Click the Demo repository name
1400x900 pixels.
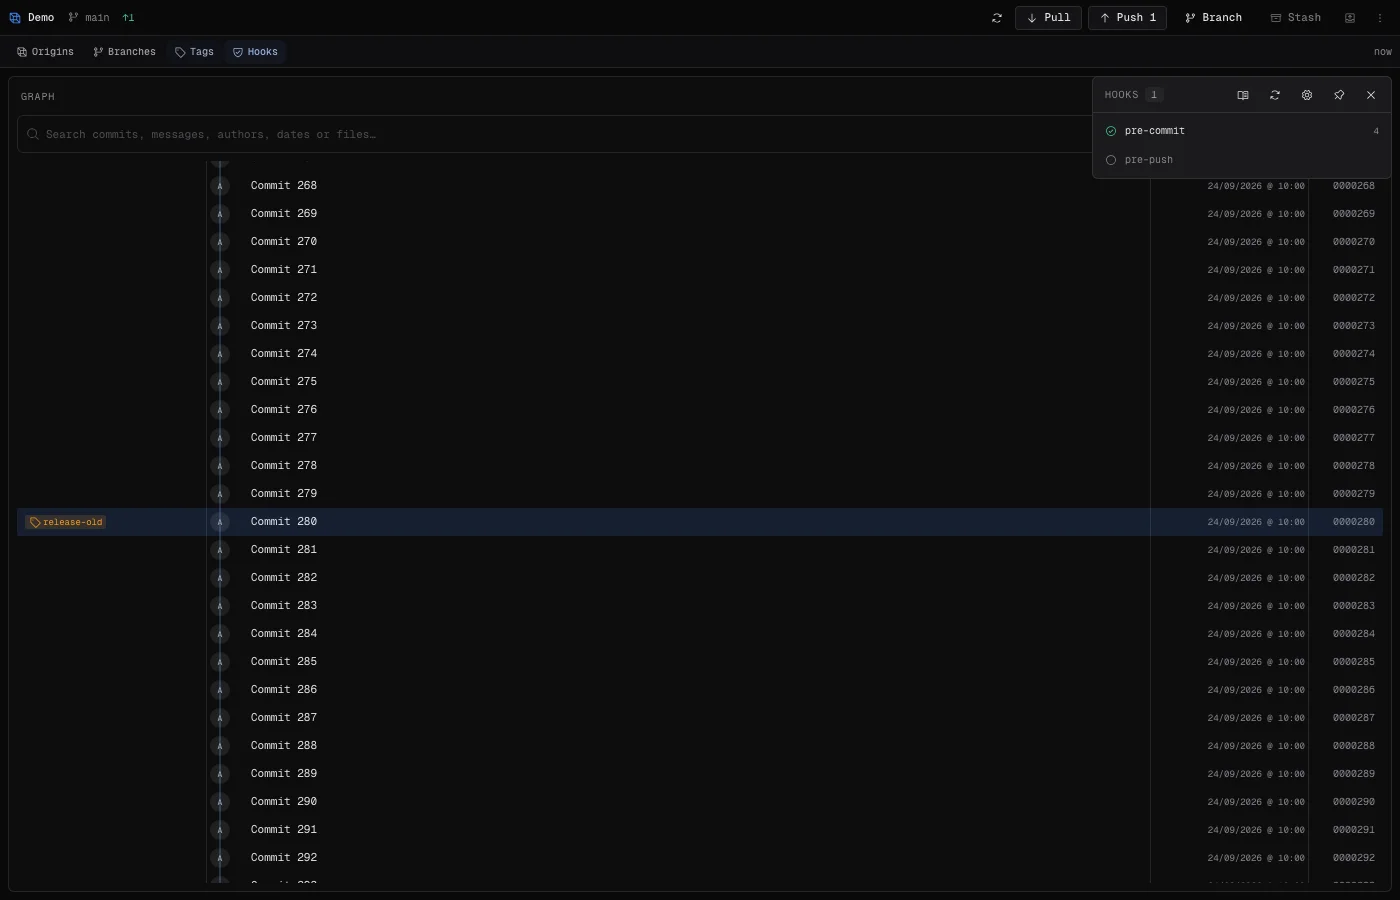coord(41,18)
